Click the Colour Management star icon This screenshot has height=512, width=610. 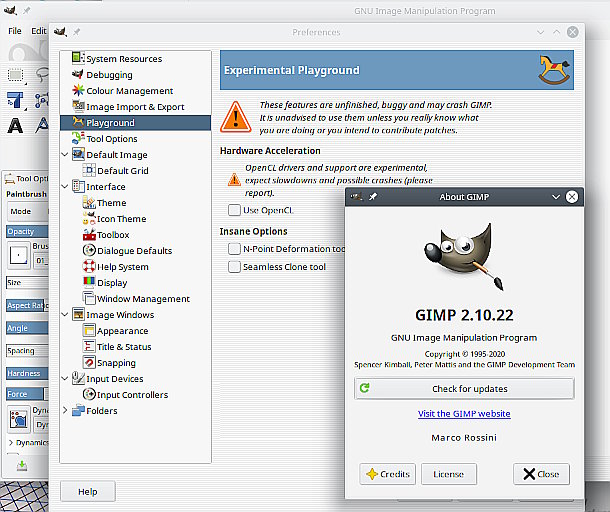tap(78, 90)
